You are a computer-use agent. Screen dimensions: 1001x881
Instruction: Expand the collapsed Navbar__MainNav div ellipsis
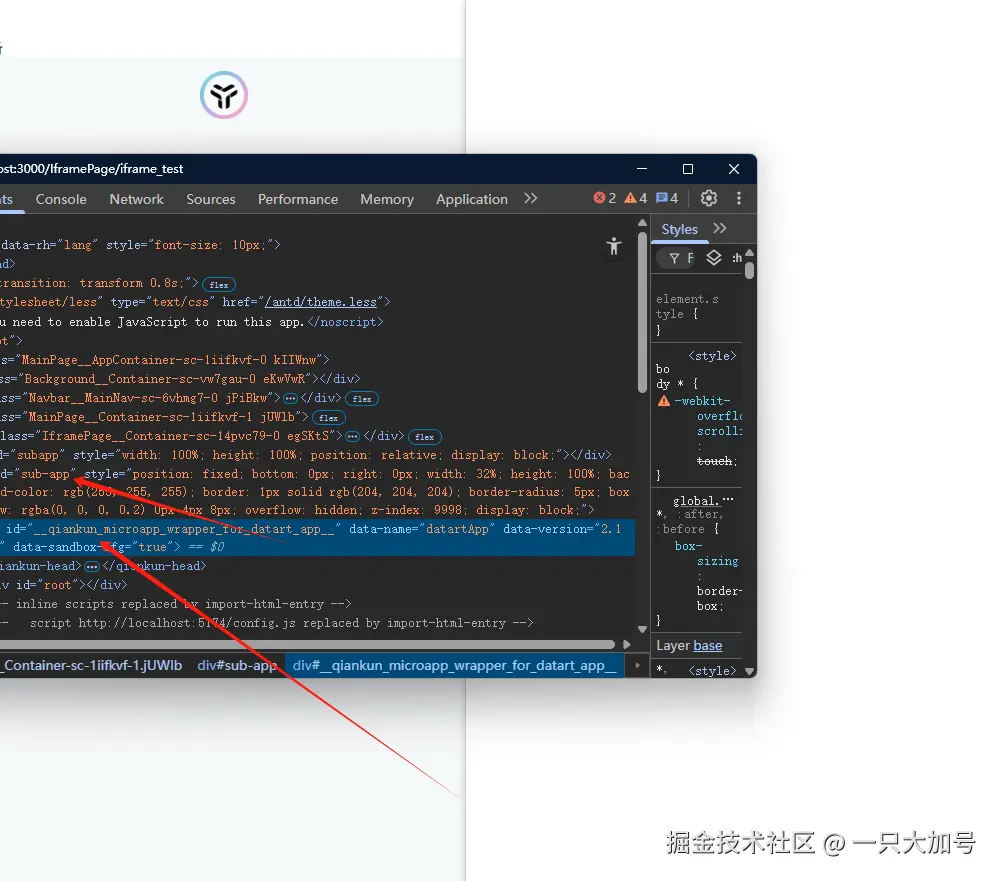tap(290, 398)
